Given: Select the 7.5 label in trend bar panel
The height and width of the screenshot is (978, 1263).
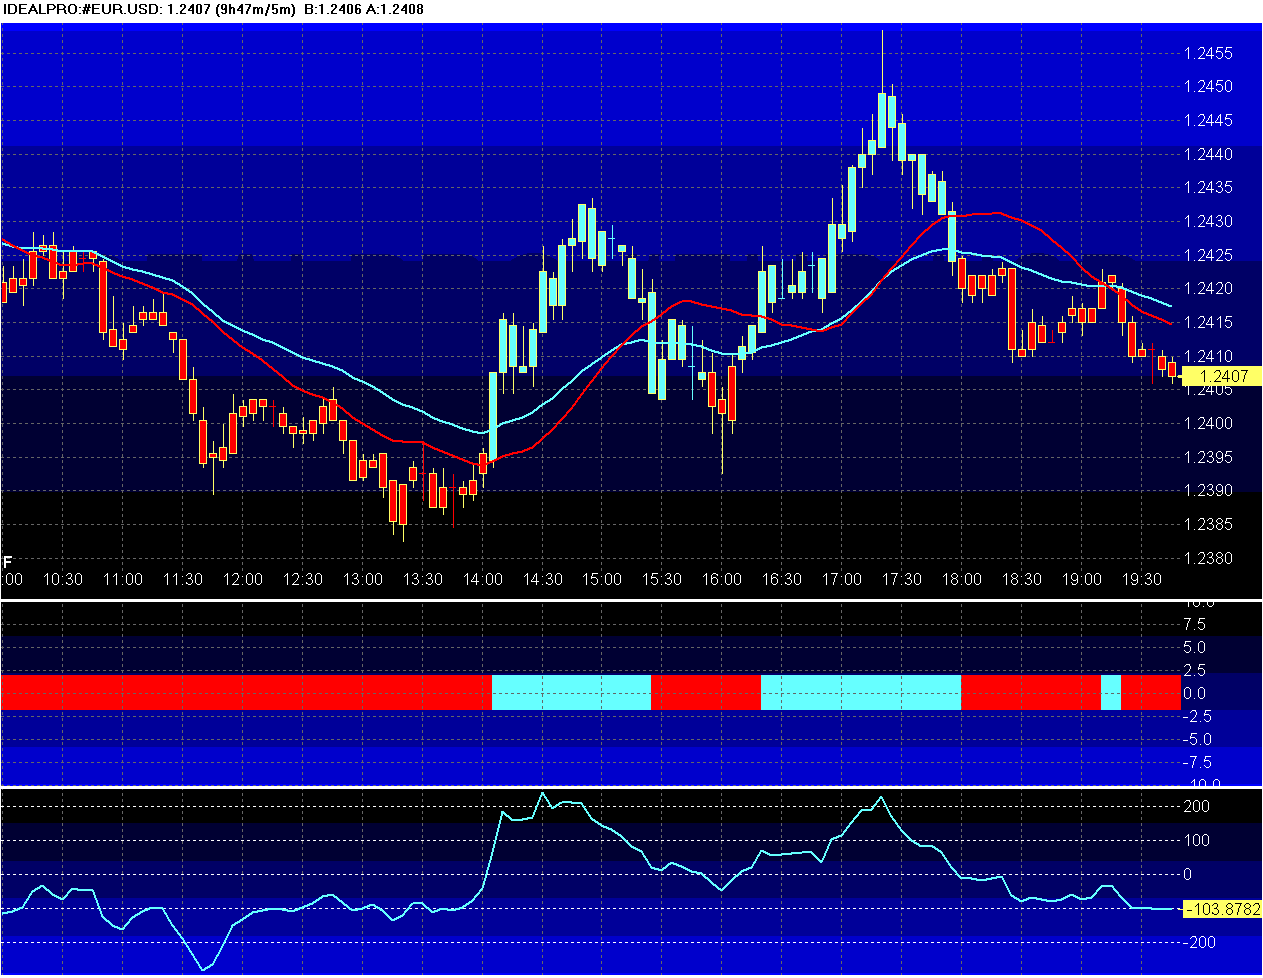Looking at the screenshot, I should (x=1194, y=625).
